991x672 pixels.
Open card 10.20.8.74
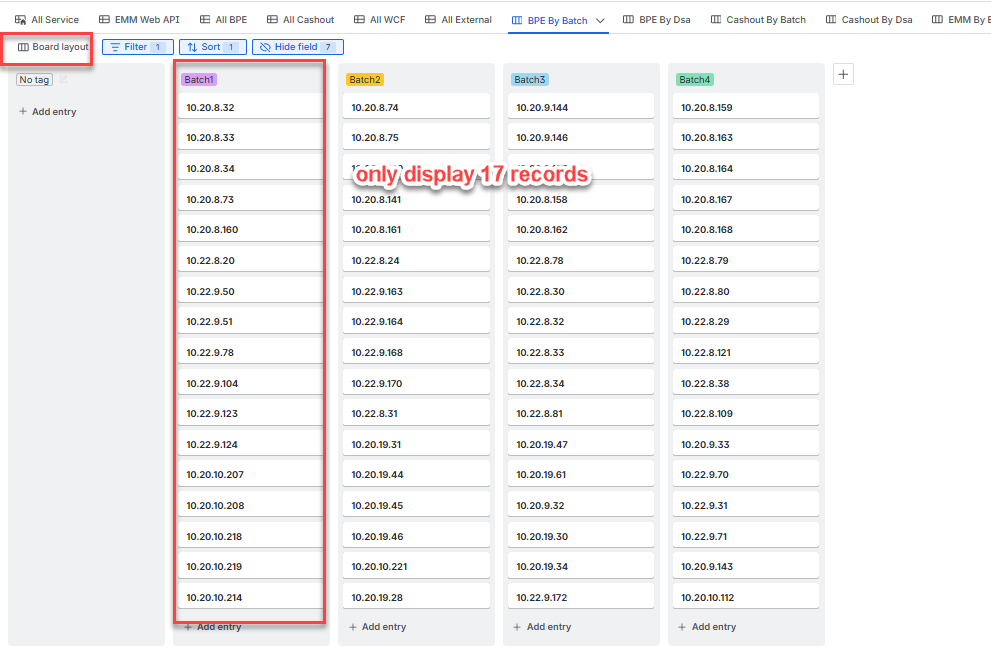[416, 107]
